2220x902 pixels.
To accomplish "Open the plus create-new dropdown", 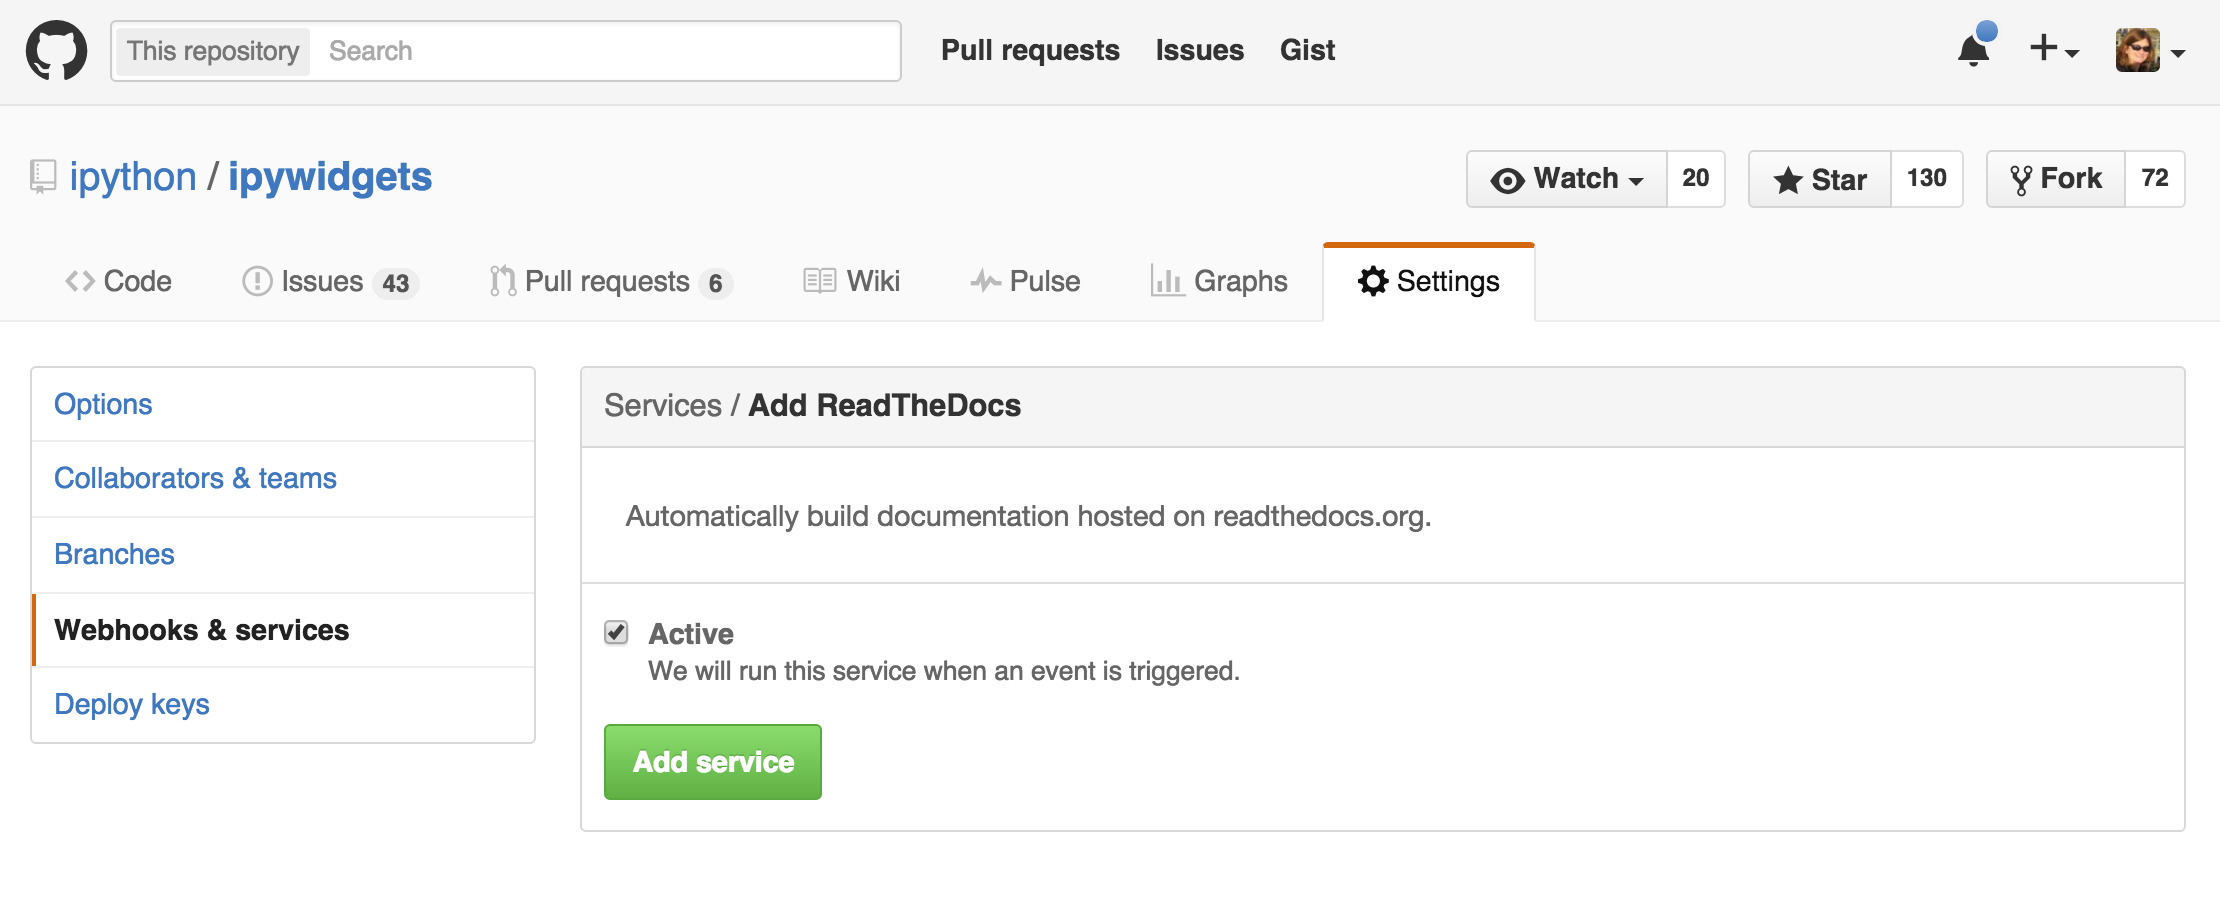I will [2053, 49].
